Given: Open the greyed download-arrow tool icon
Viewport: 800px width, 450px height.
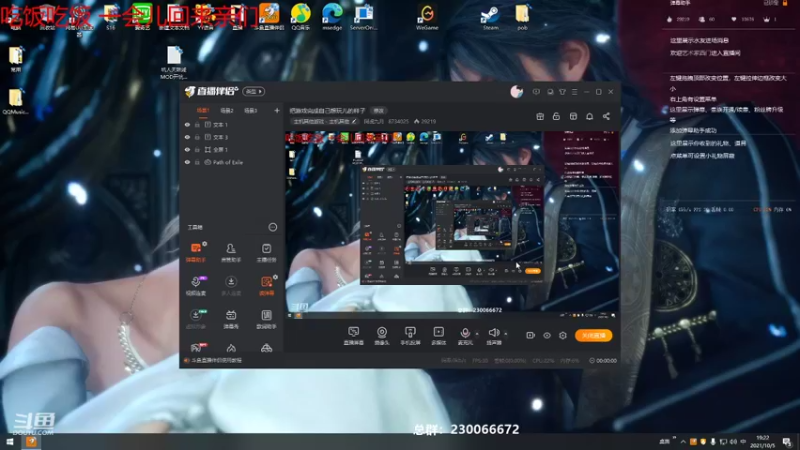Looking at the screenshot, I should (231, 286).
